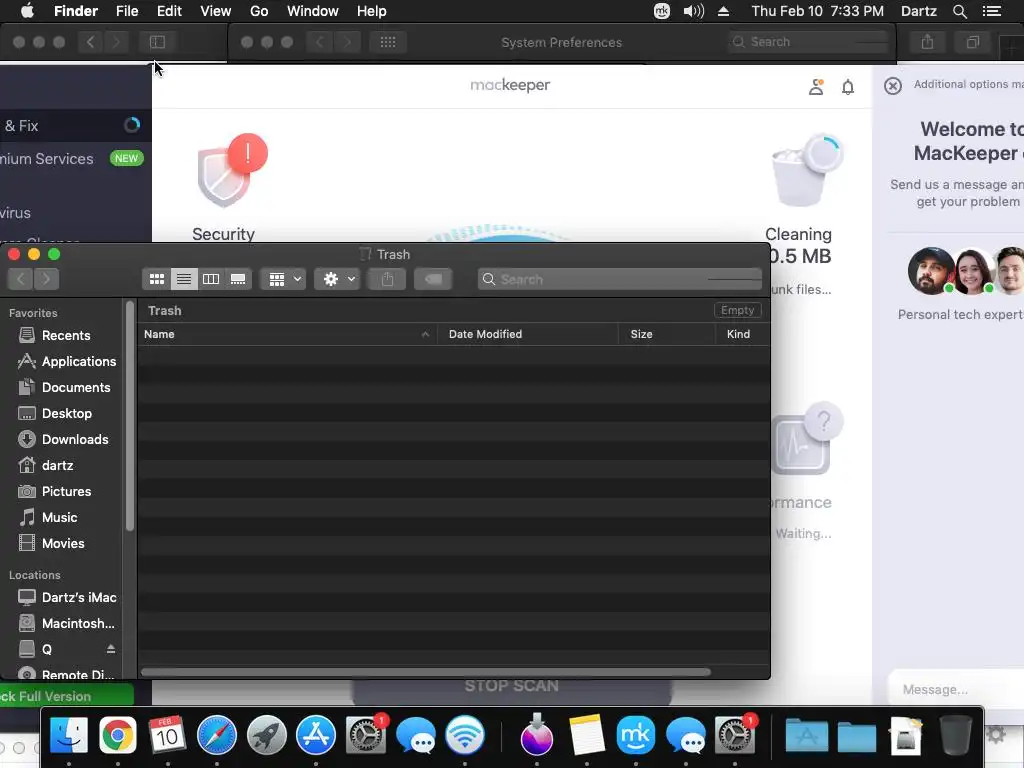Open Launchpad rocket in the Dock

point(266,735)
